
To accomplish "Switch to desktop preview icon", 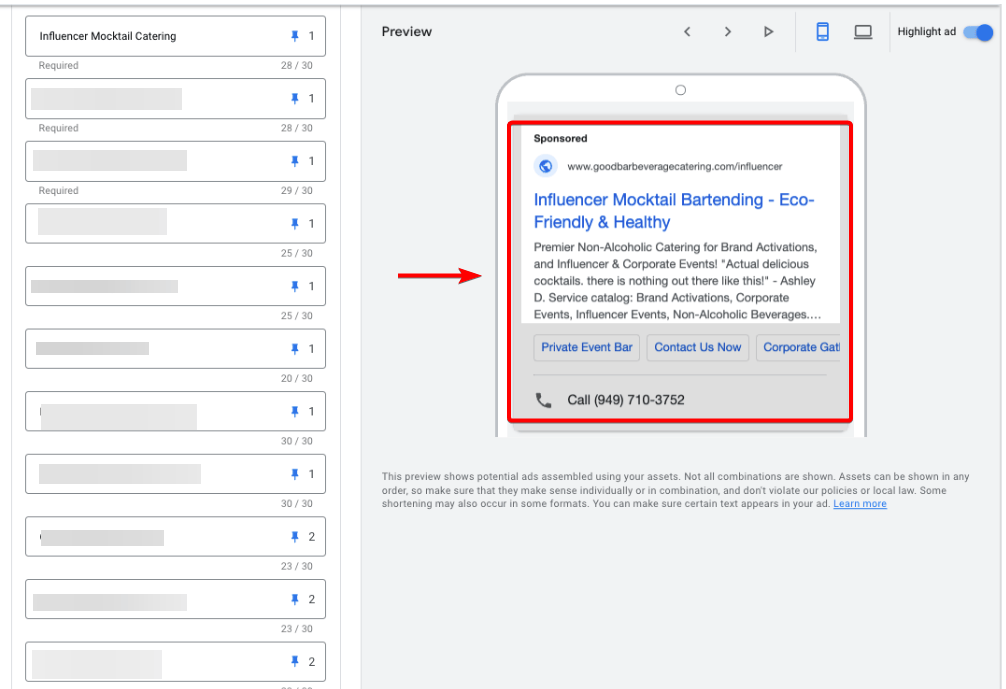I will [x=863, y=32].
